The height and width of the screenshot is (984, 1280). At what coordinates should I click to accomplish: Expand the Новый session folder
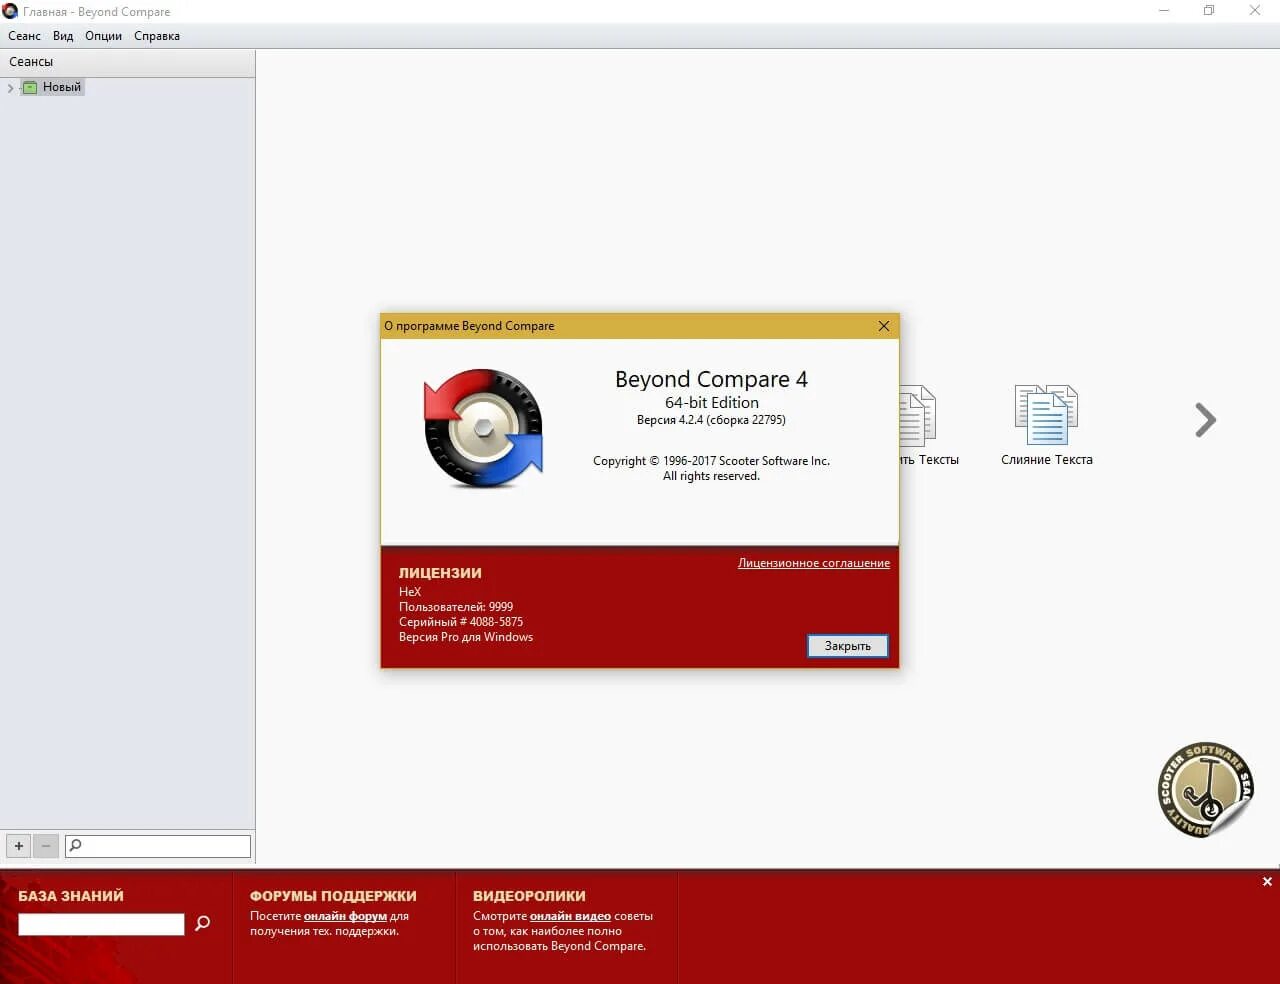[x=10, y=88]
